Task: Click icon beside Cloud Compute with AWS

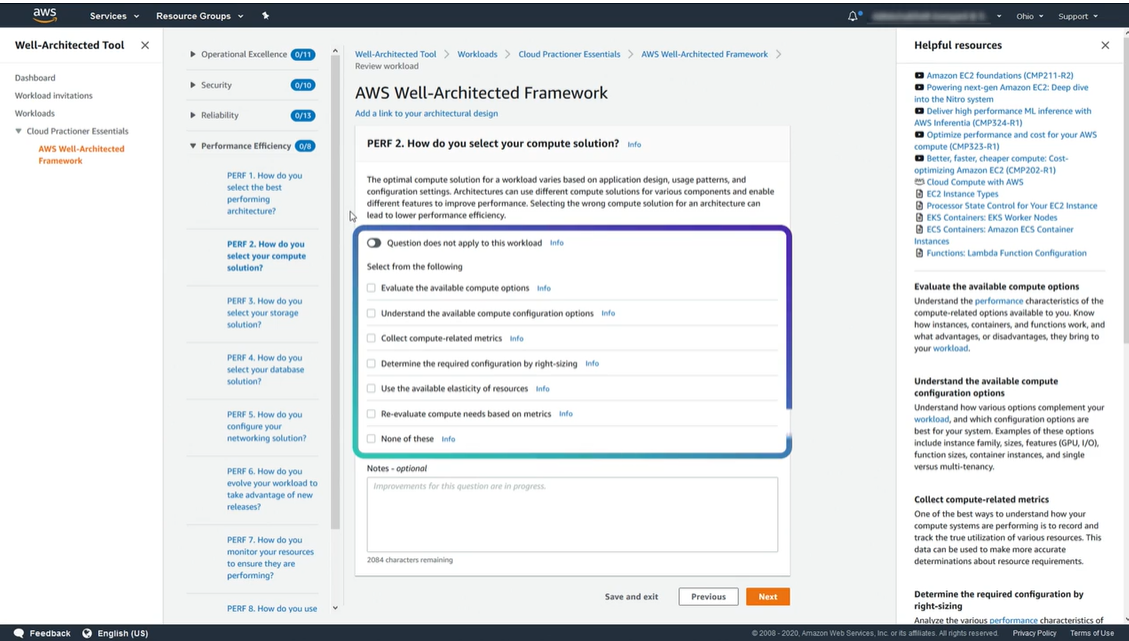Action: (919, 182)
